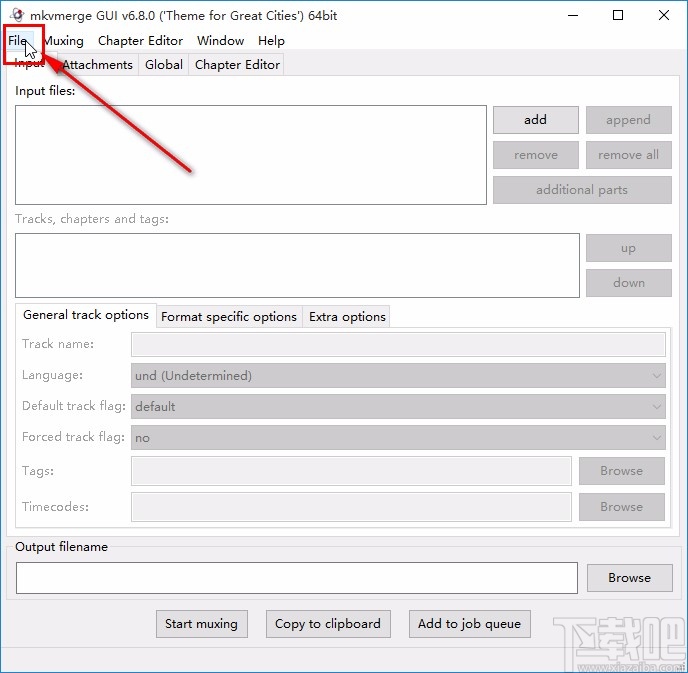Open the Default track flag dropdown
688x673 pixels.
(398, 407)
